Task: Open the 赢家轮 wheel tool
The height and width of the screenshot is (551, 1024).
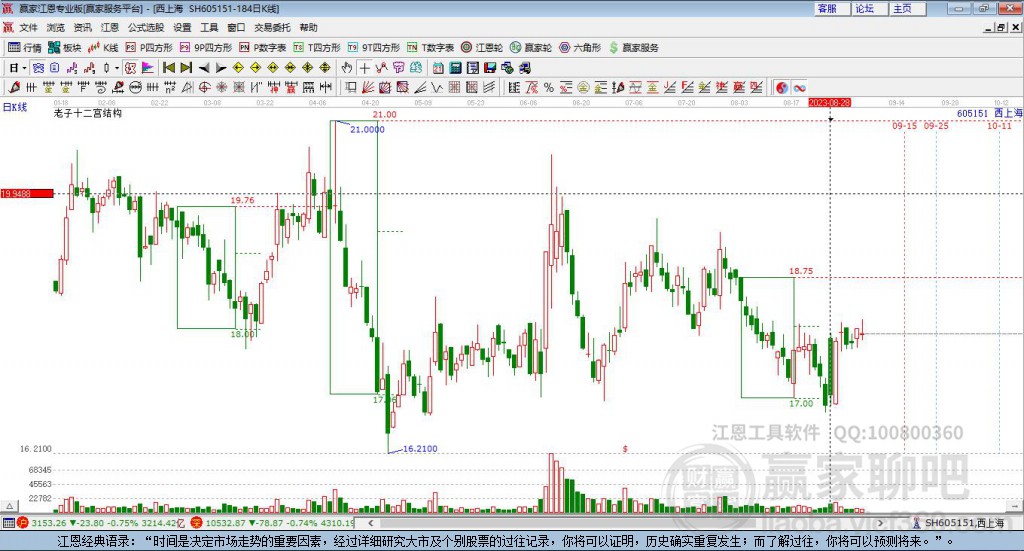Action: point(531,48)
